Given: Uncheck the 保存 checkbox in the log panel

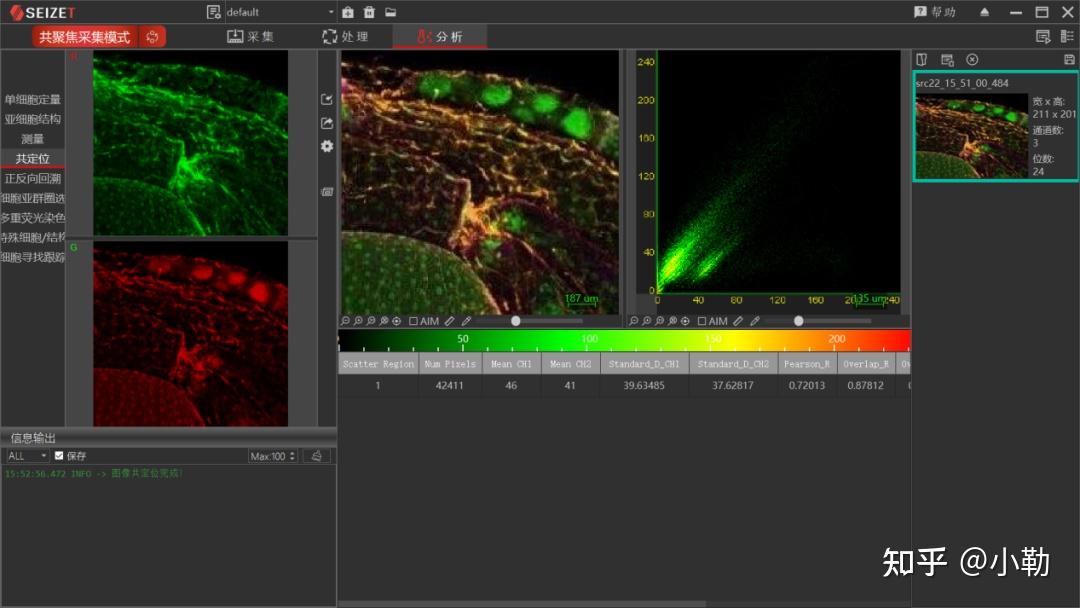Looking at the screenshot, I should point(59,456).
